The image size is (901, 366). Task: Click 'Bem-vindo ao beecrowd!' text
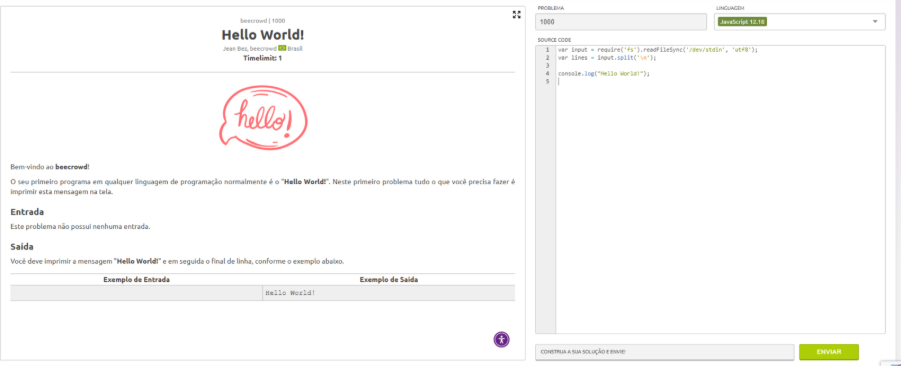click(x=50, y=167)
